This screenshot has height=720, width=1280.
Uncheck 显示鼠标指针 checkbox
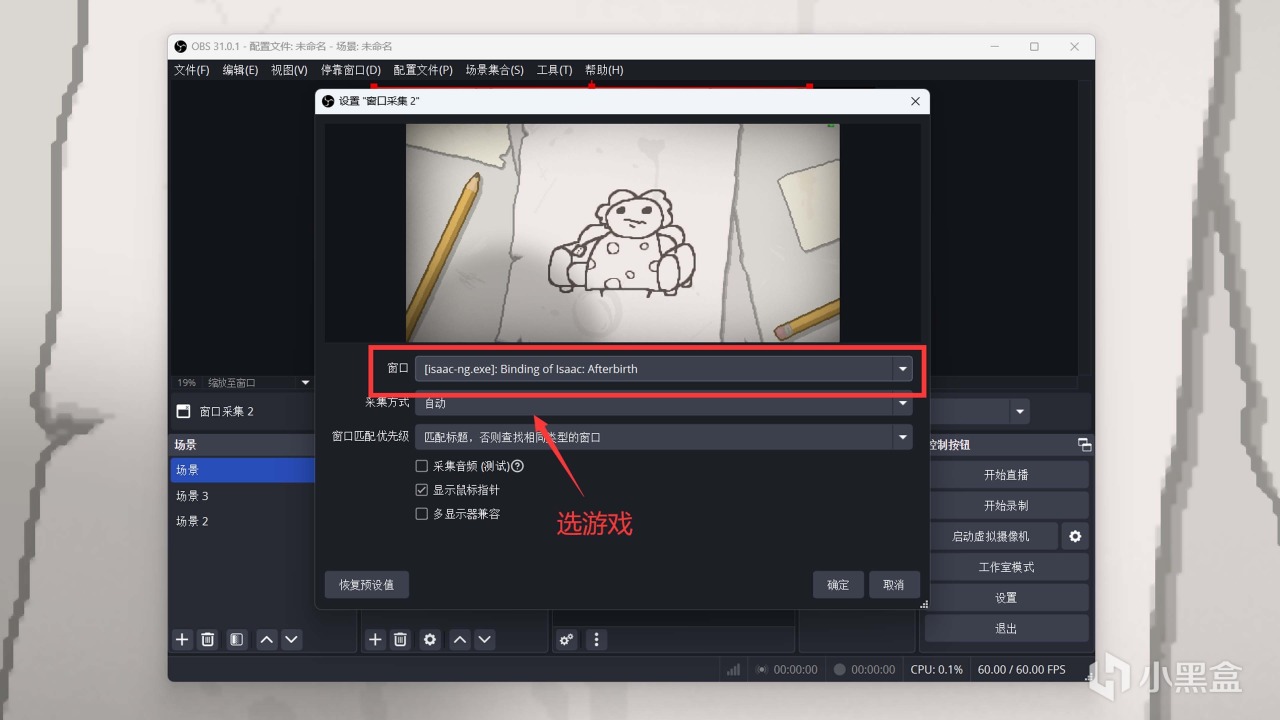(x=421, y=490)
